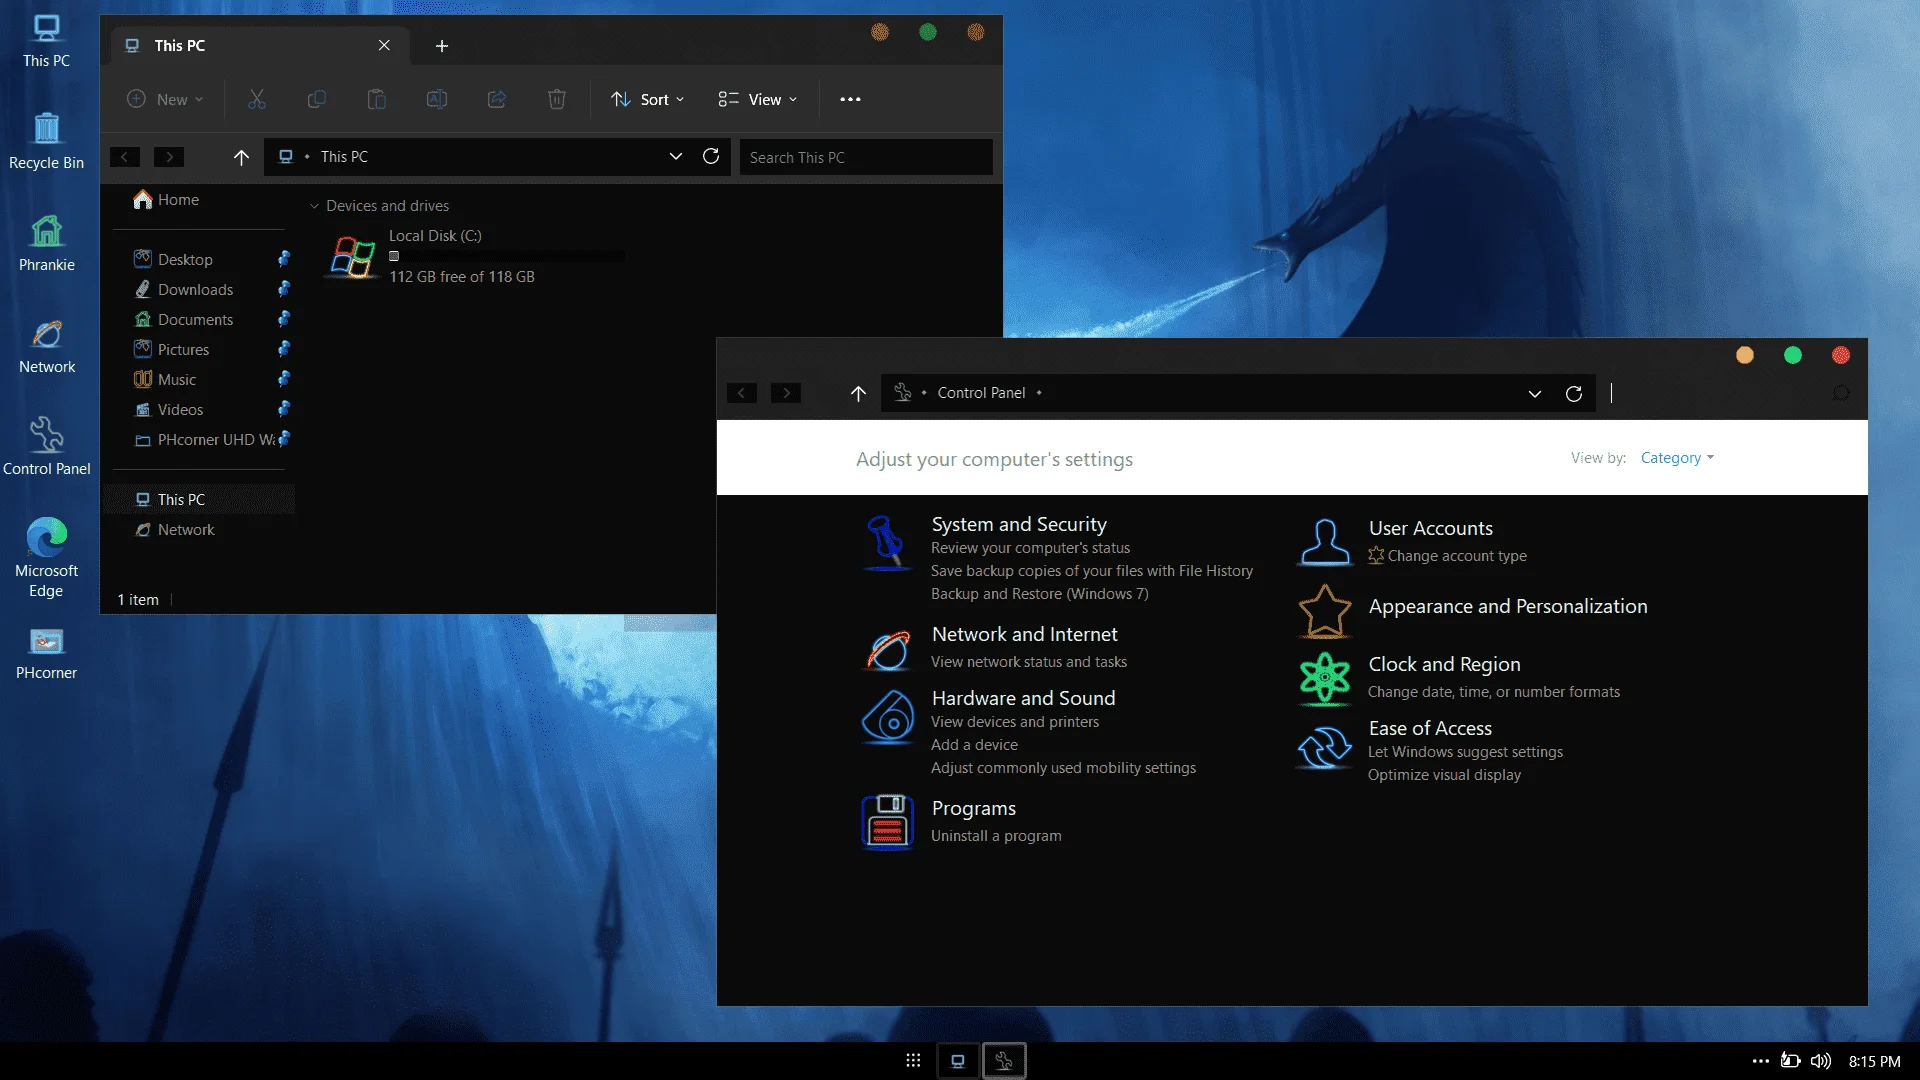Open the Control Panel desktop icon

(46, 447)
